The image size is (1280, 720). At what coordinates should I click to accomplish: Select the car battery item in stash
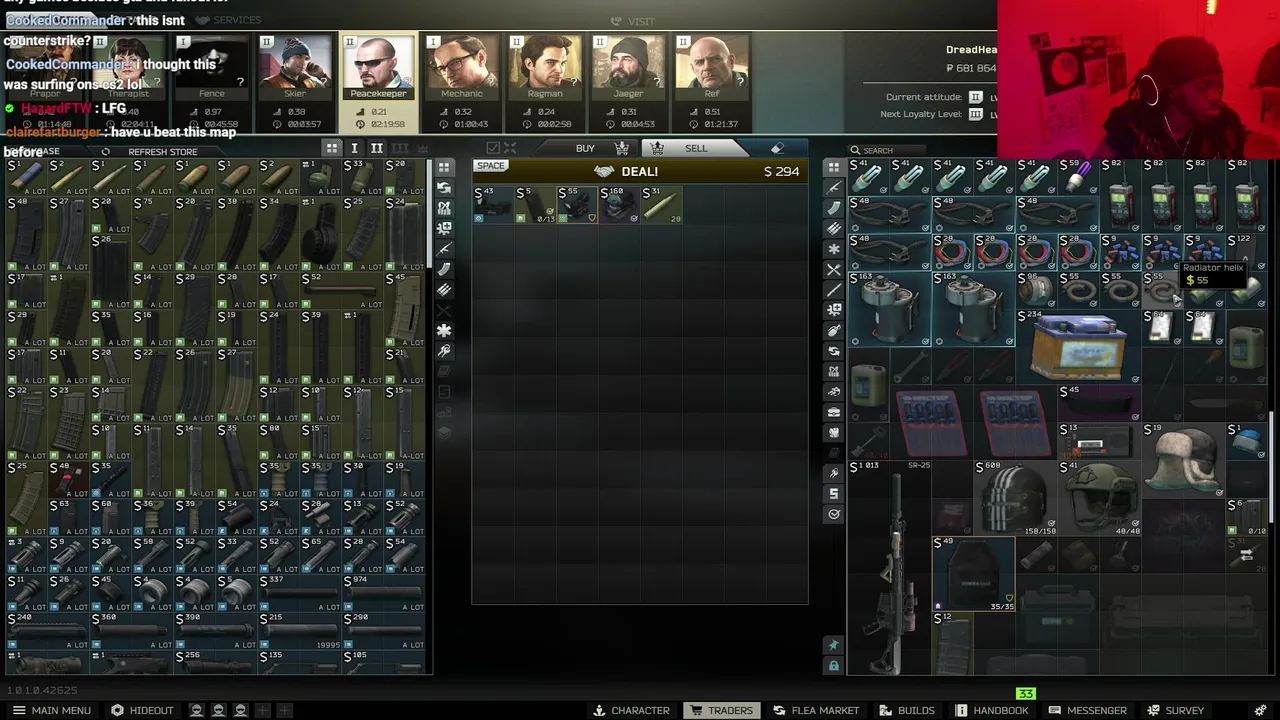(x=1078, y=346)
